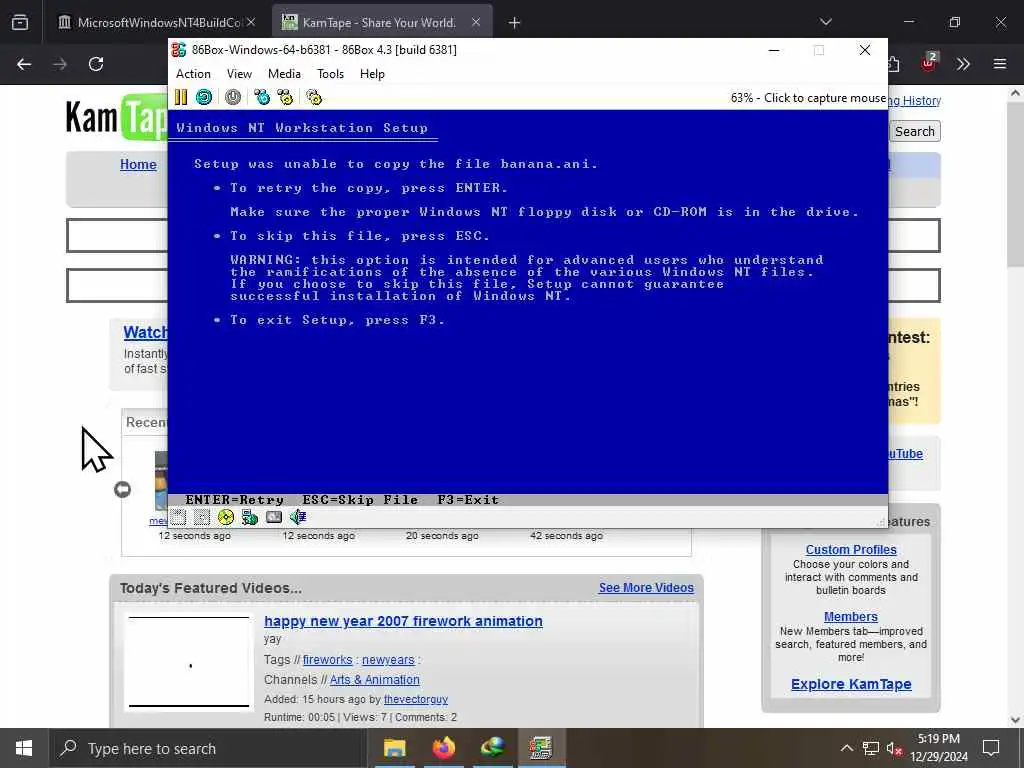Click the page vertical scrollbar thumb
This screenshot has width=1024, height=768.
click(1015, 185)
